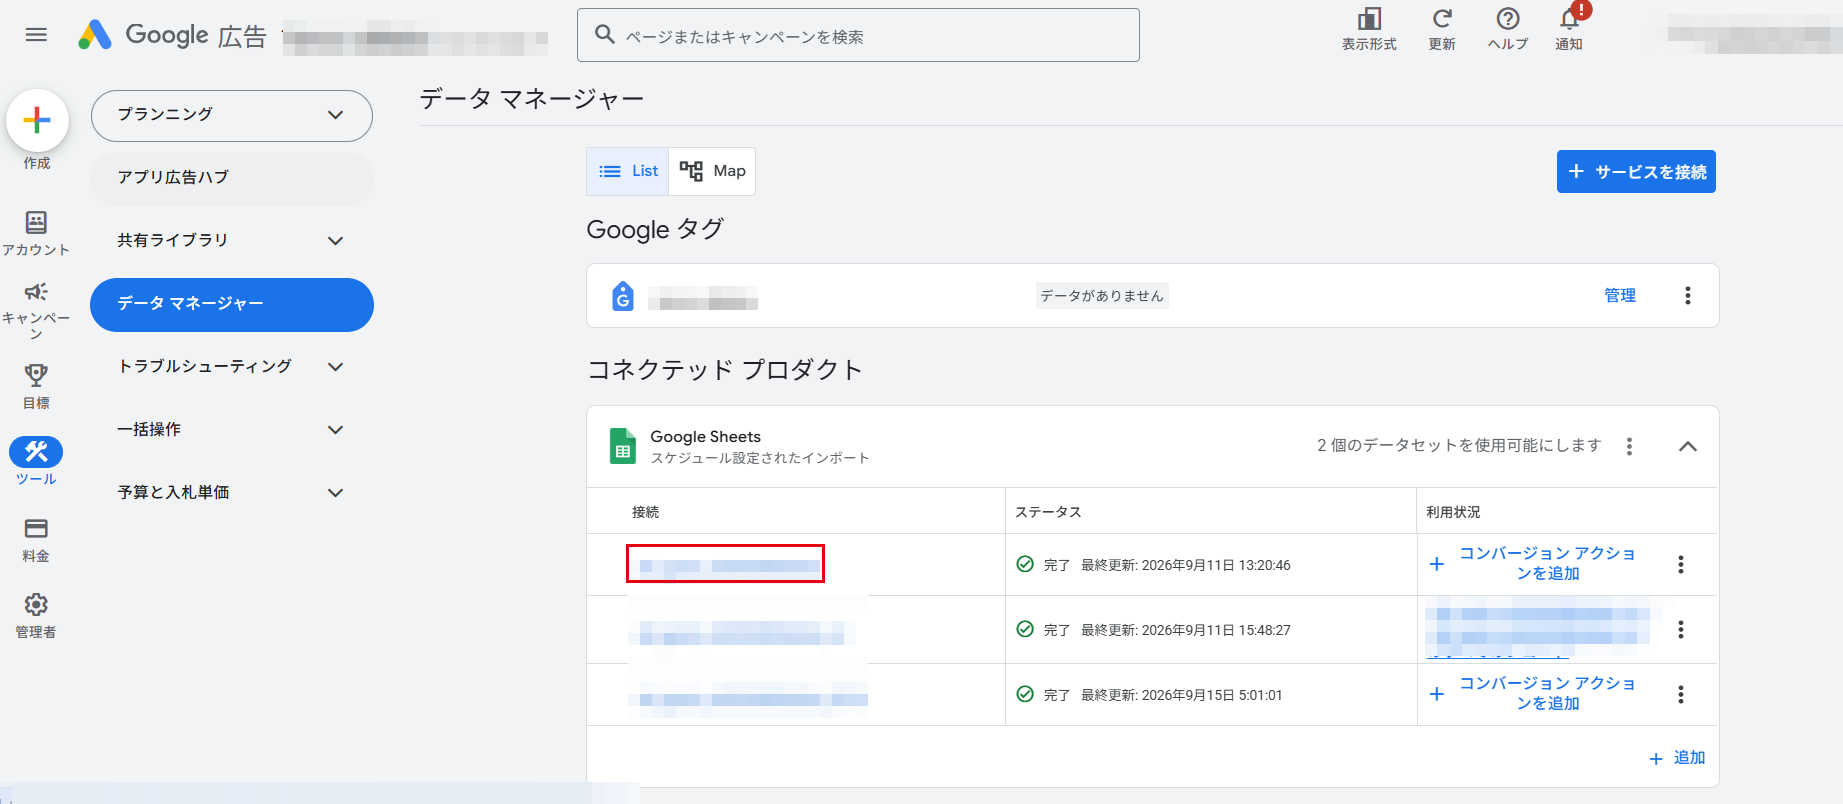1843x804 pixels.
Task: Switch to Map view tab
Action: pos(712,171)
